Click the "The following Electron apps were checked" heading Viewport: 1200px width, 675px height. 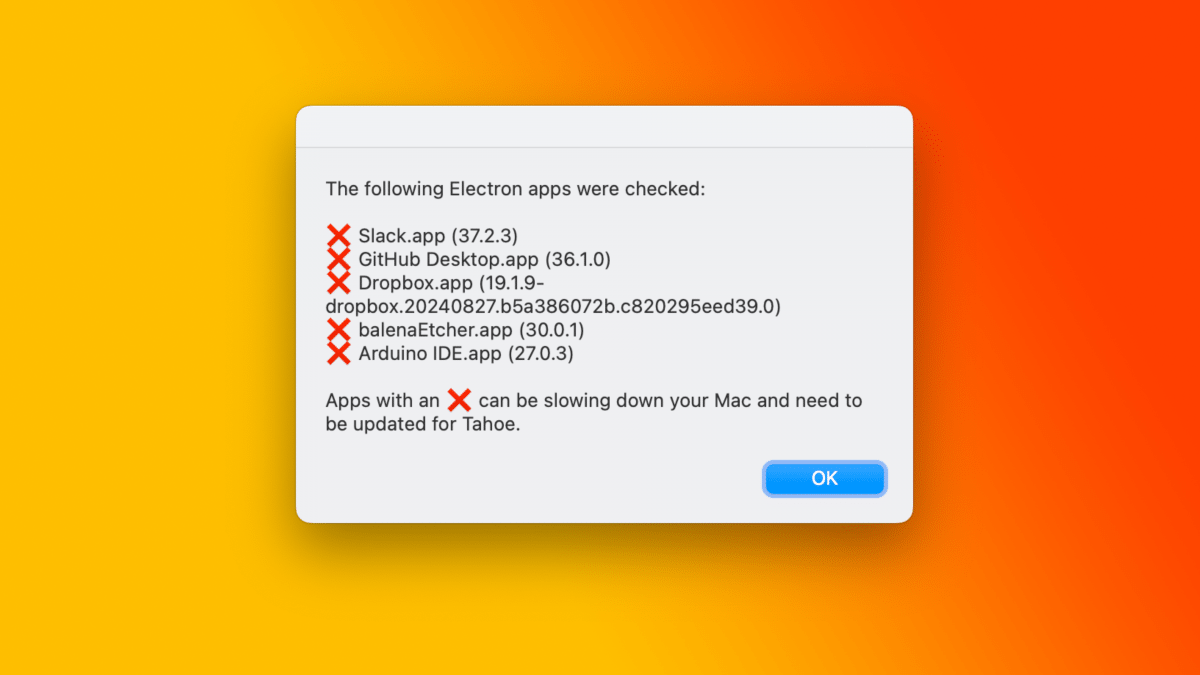(515, 188)
